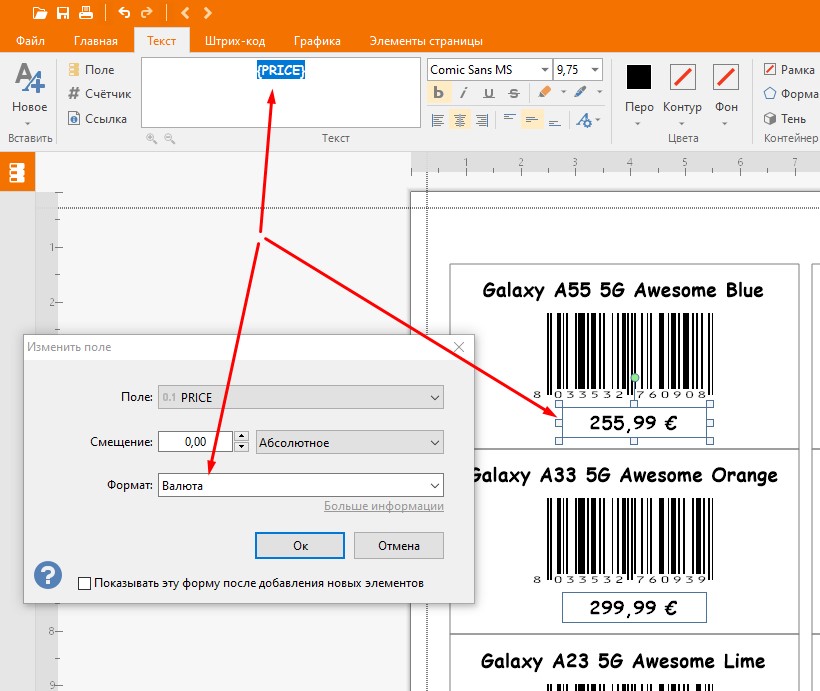Zoom in the text editor box

[x=151, y=138]
